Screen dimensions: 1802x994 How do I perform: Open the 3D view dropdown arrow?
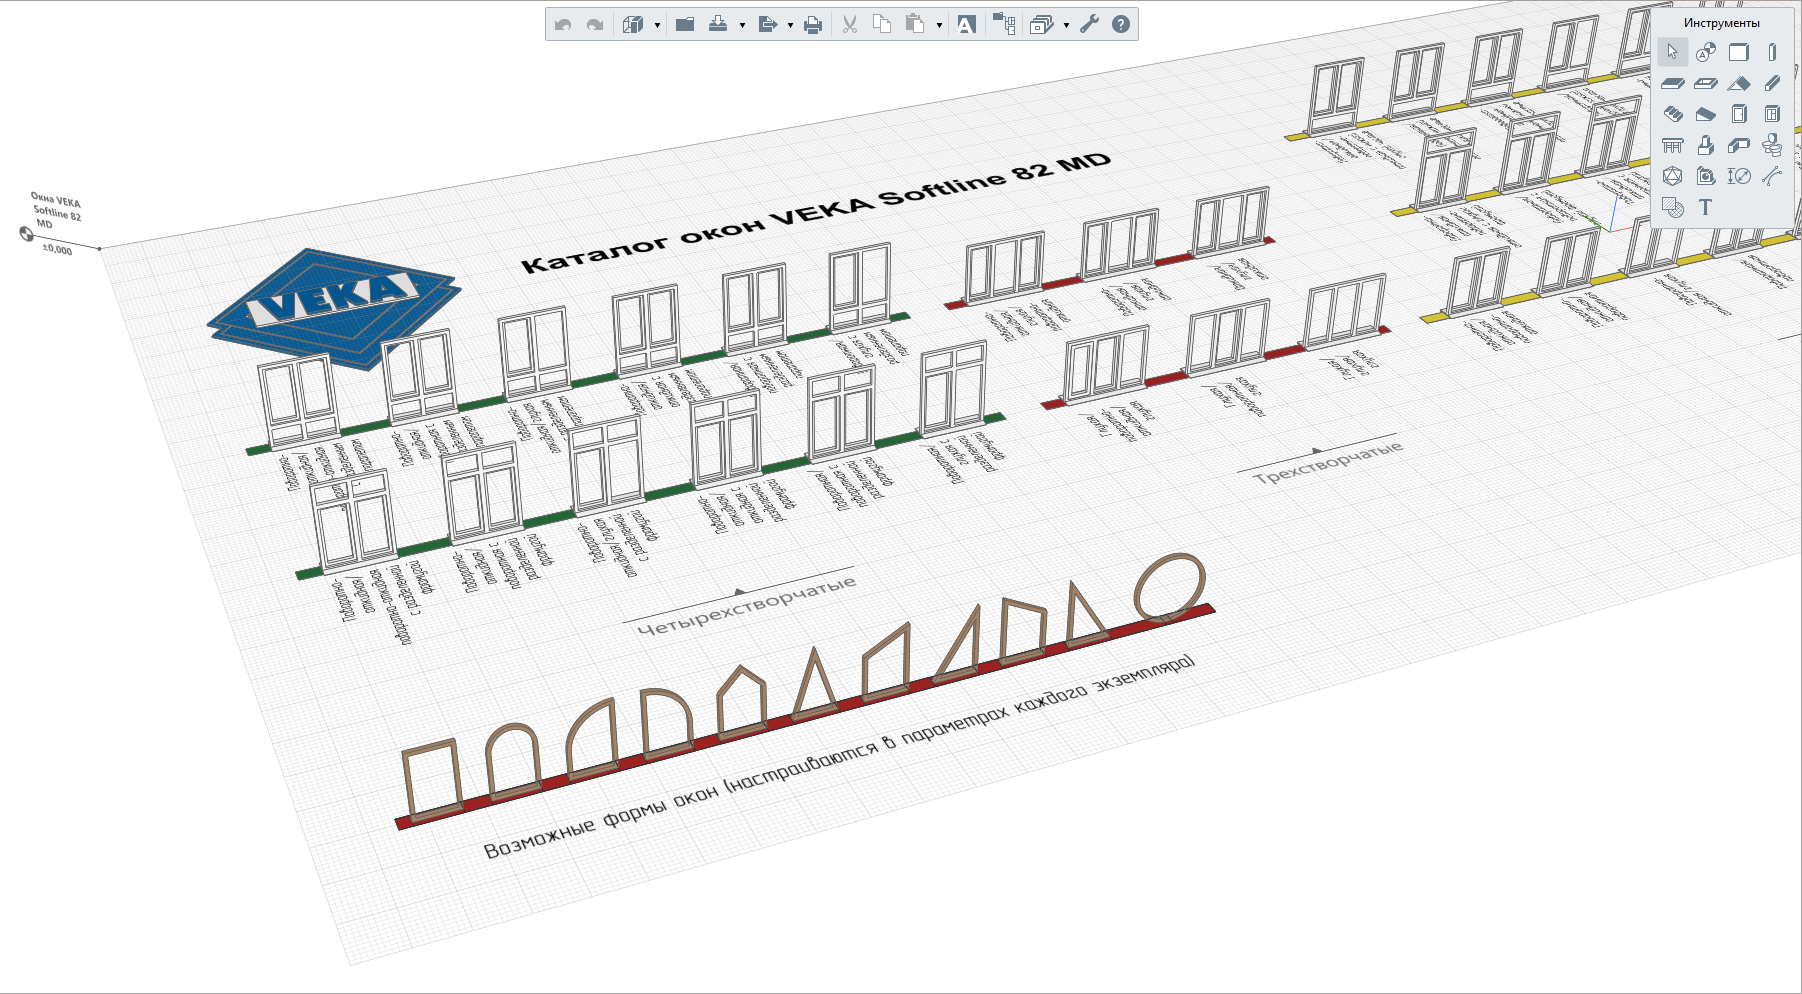point(657,25)
